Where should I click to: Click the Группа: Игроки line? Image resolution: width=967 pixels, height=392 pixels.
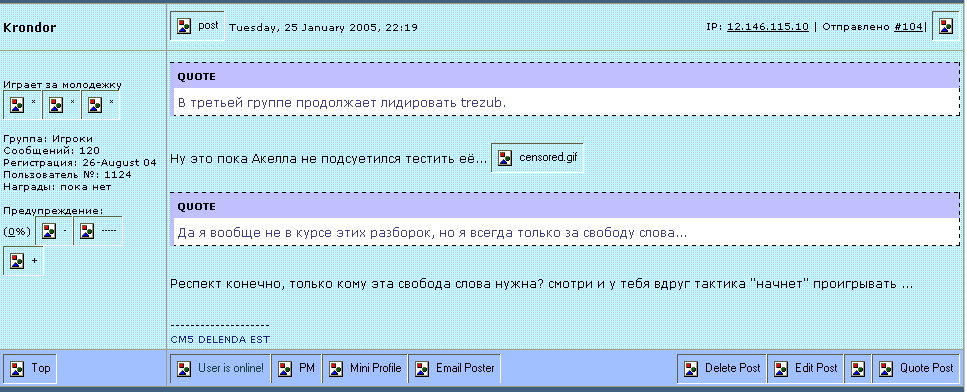click(48, 139)
